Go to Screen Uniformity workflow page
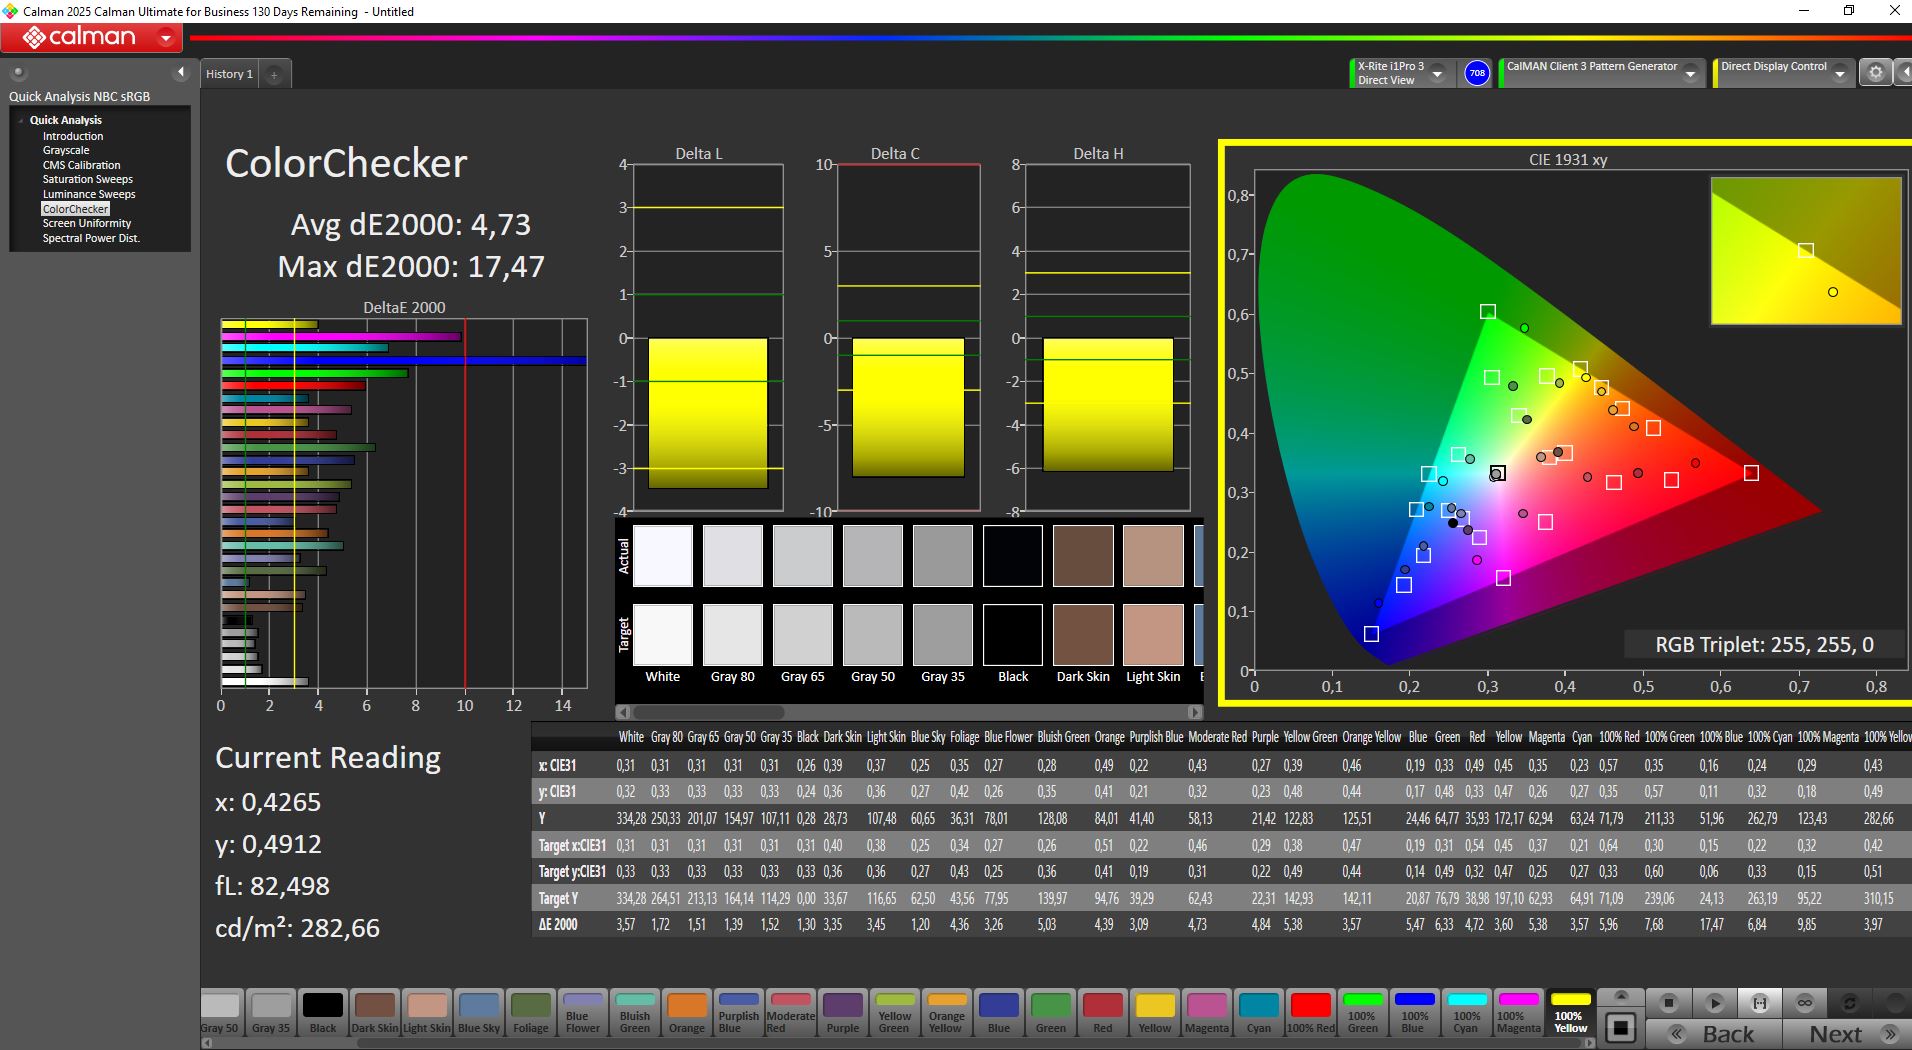The height and width of the screenshot is (1050, 1912). (x=87, y=223)
